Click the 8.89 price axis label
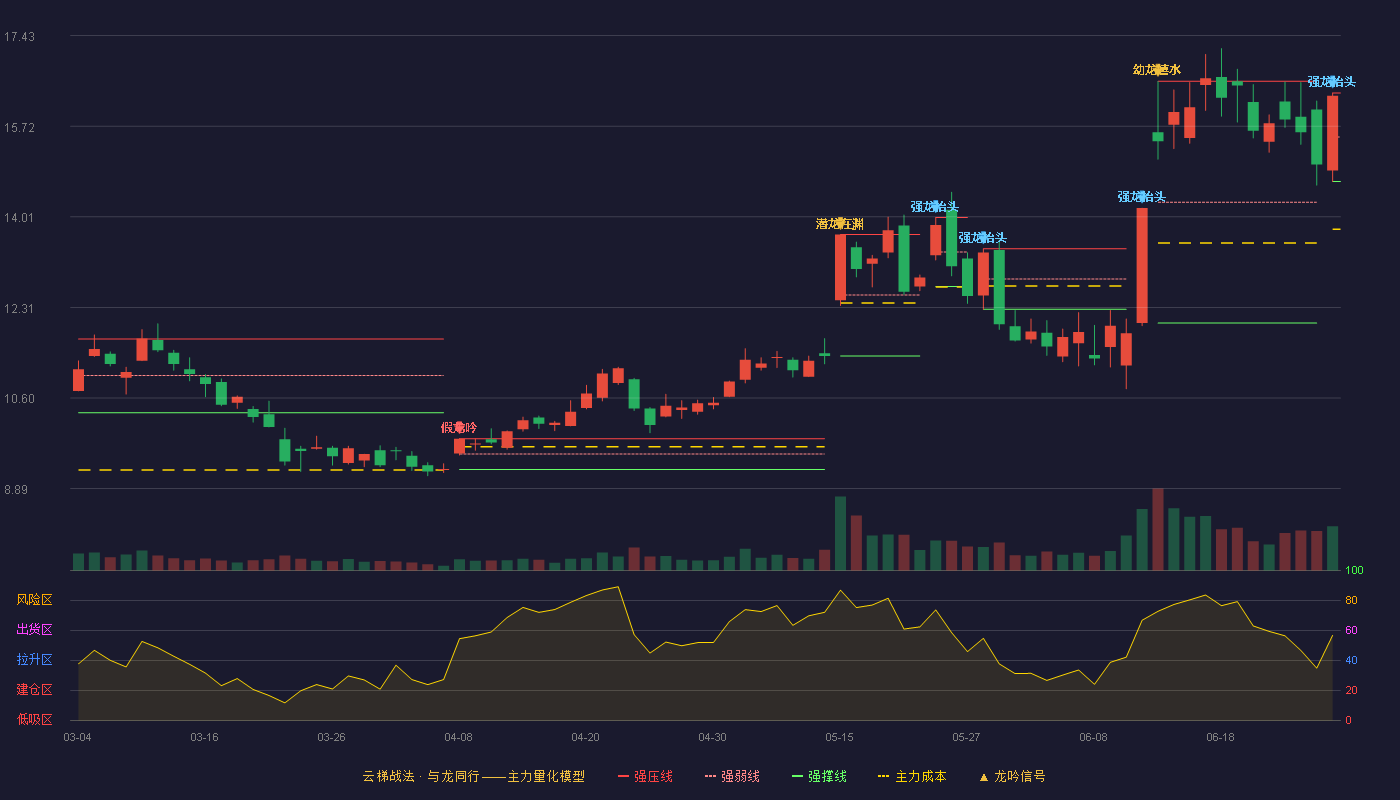This screenshot has height=800, width=1400. pyautogui.click(x=16, y=490)
